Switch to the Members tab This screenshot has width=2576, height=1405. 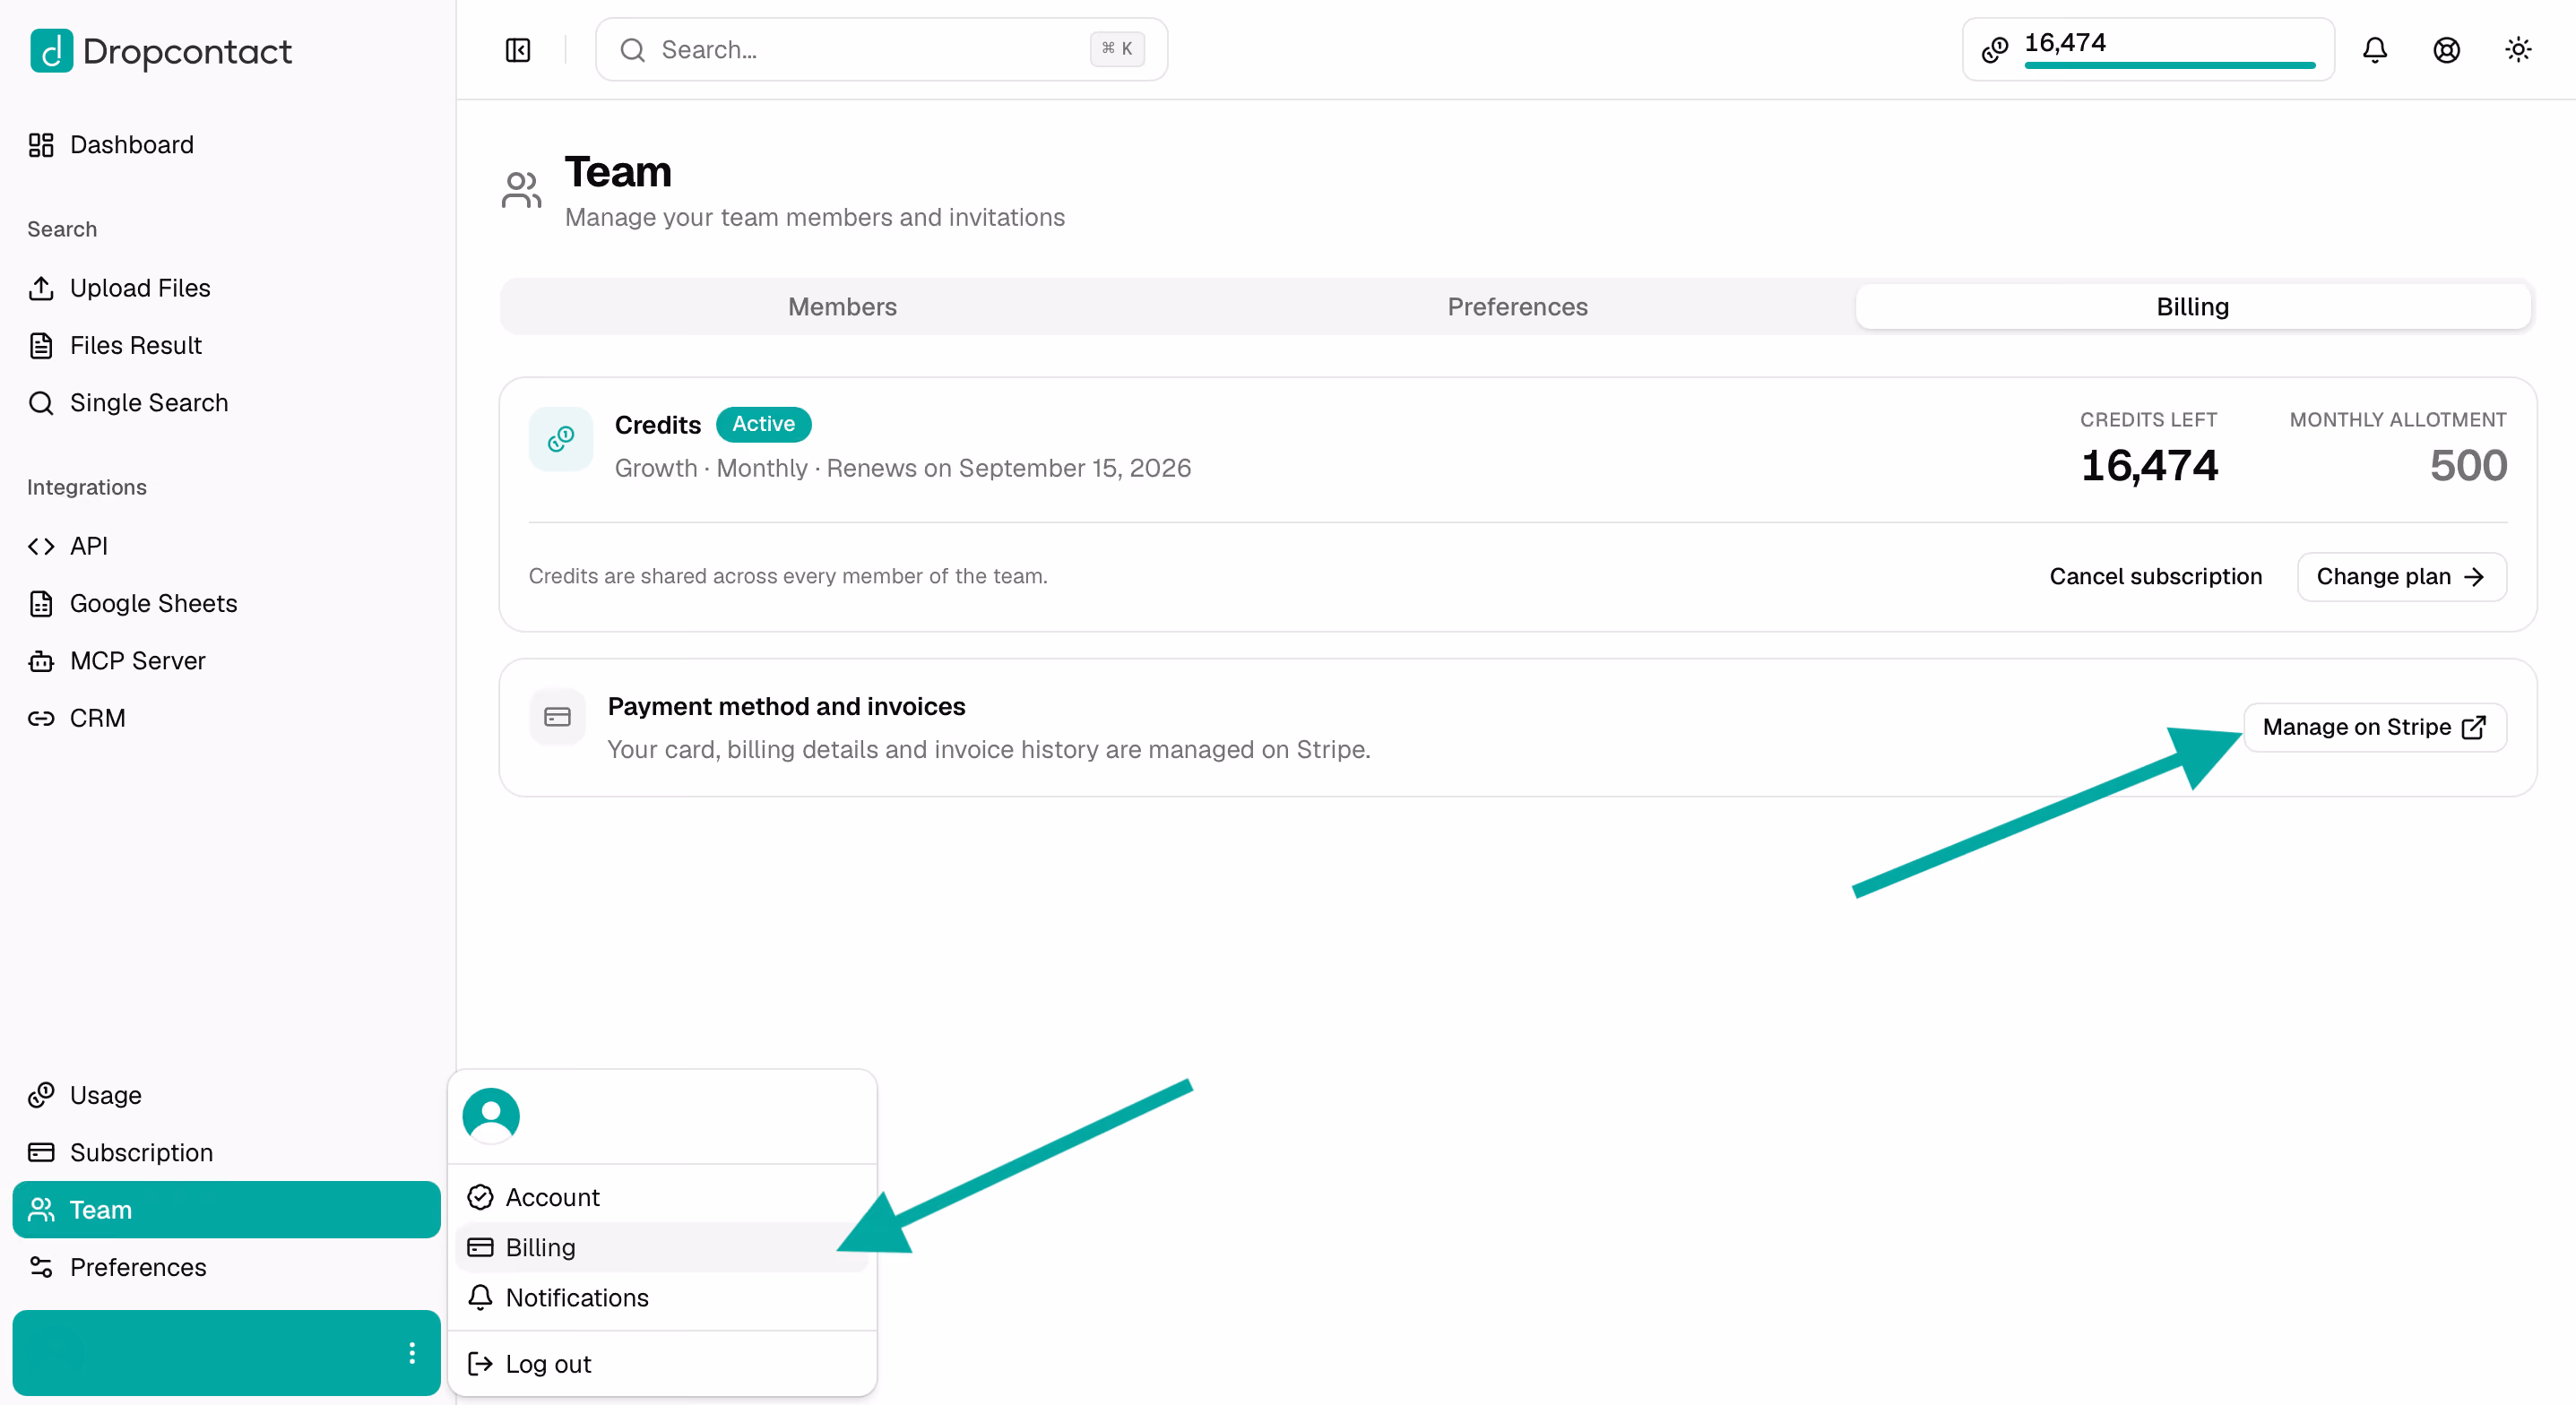842,307
